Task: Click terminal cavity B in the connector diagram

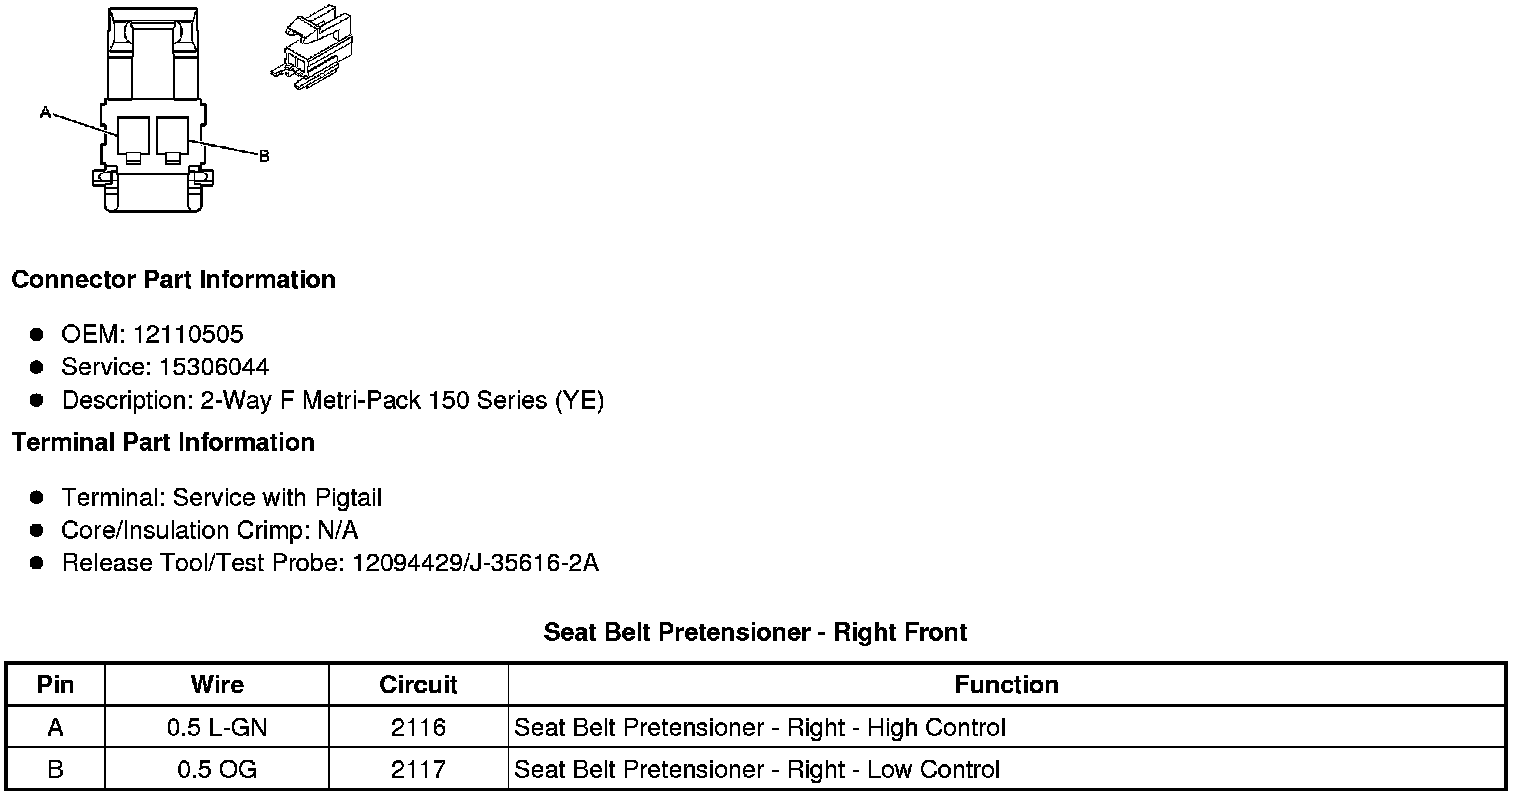Action: pyautogui.click(x=173, y=135)
